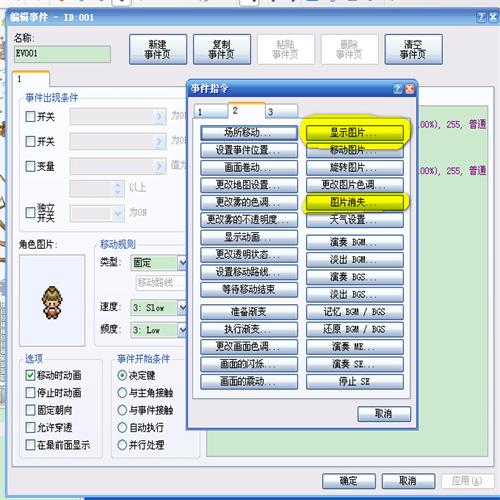This screenshot has height=500, width=500.
Task: Switch to tab 1 in 事件指令 dialog
Action: [211, 112]
